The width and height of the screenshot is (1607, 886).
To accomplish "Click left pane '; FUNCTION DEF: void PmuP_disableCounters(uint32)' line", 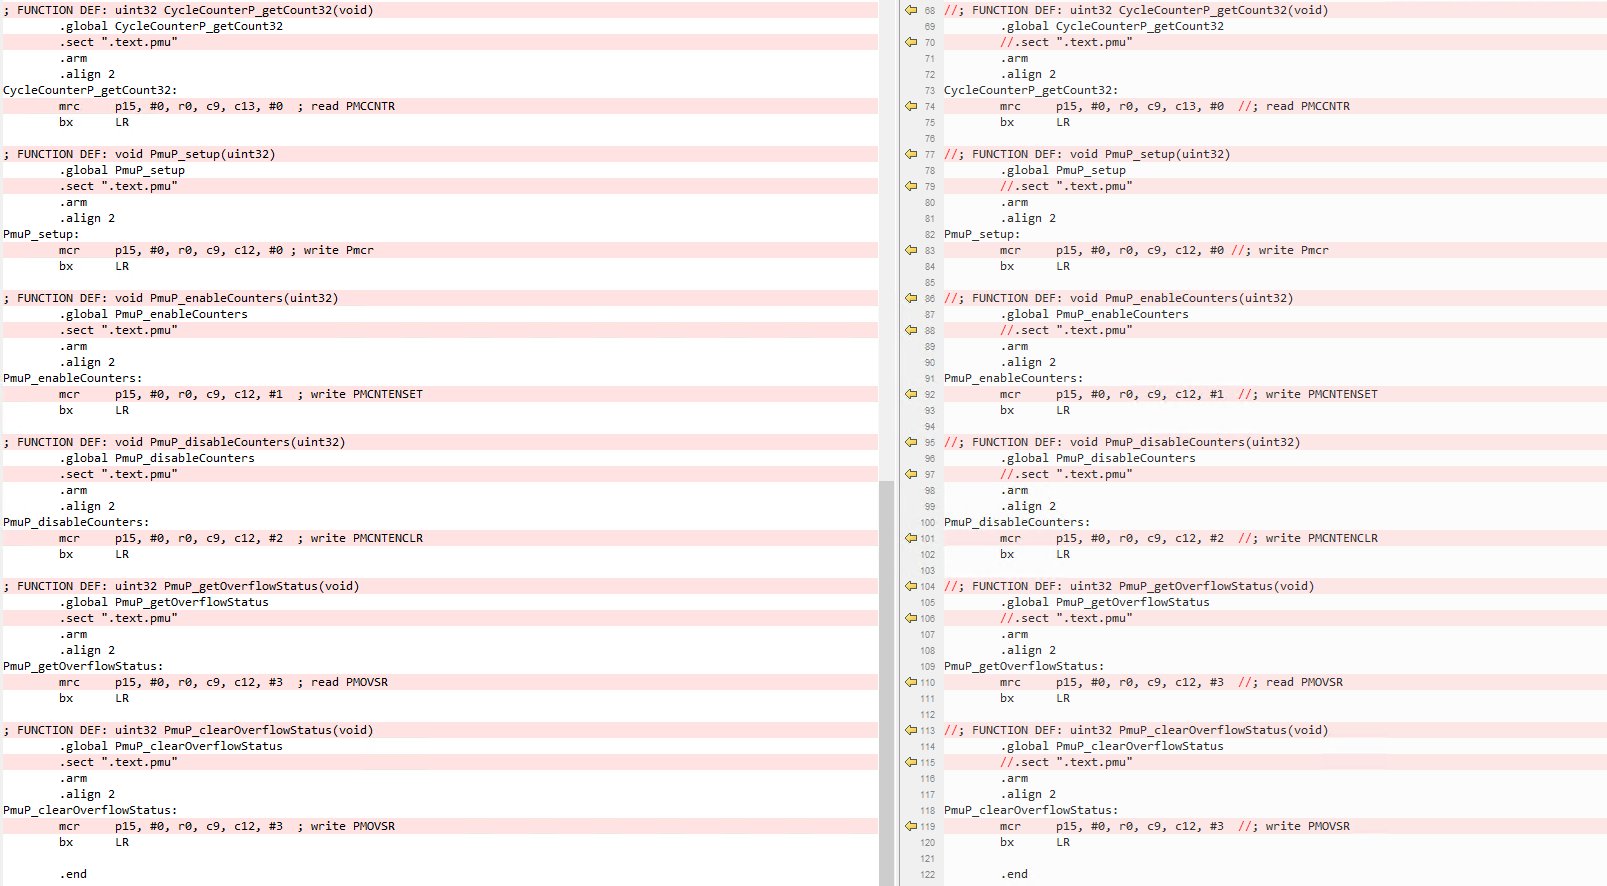I will pyautogui.click(x=440, y=442).
